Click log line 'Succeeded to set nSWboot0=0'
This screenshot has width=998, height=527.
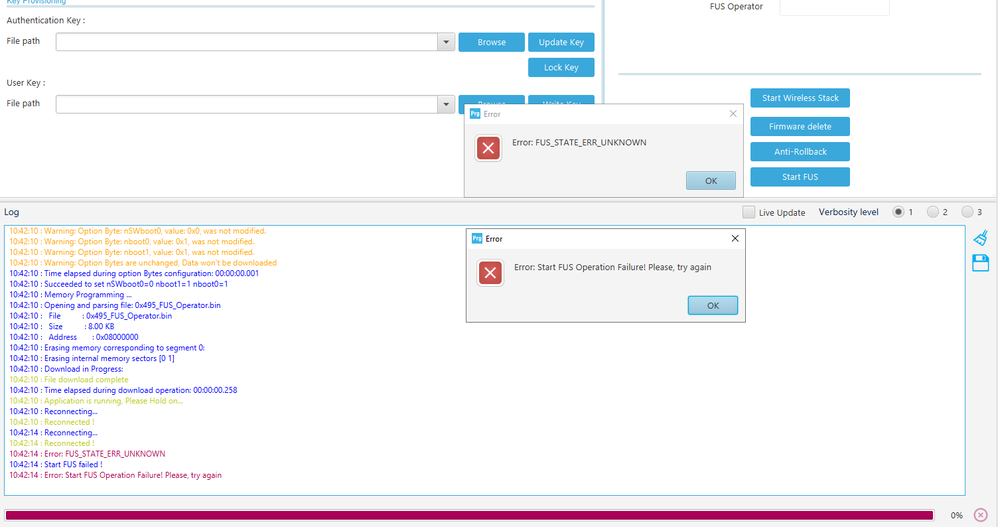(118, 284)
